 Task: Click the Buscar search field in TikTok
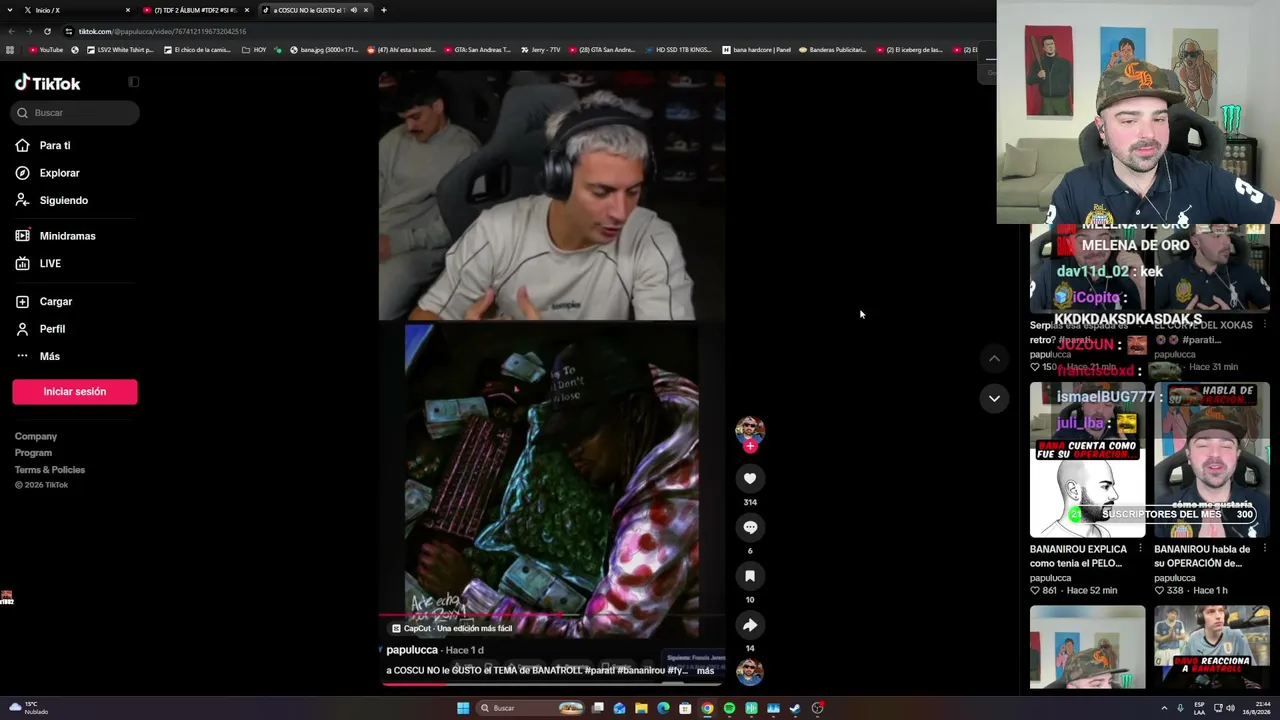(75, 113)
